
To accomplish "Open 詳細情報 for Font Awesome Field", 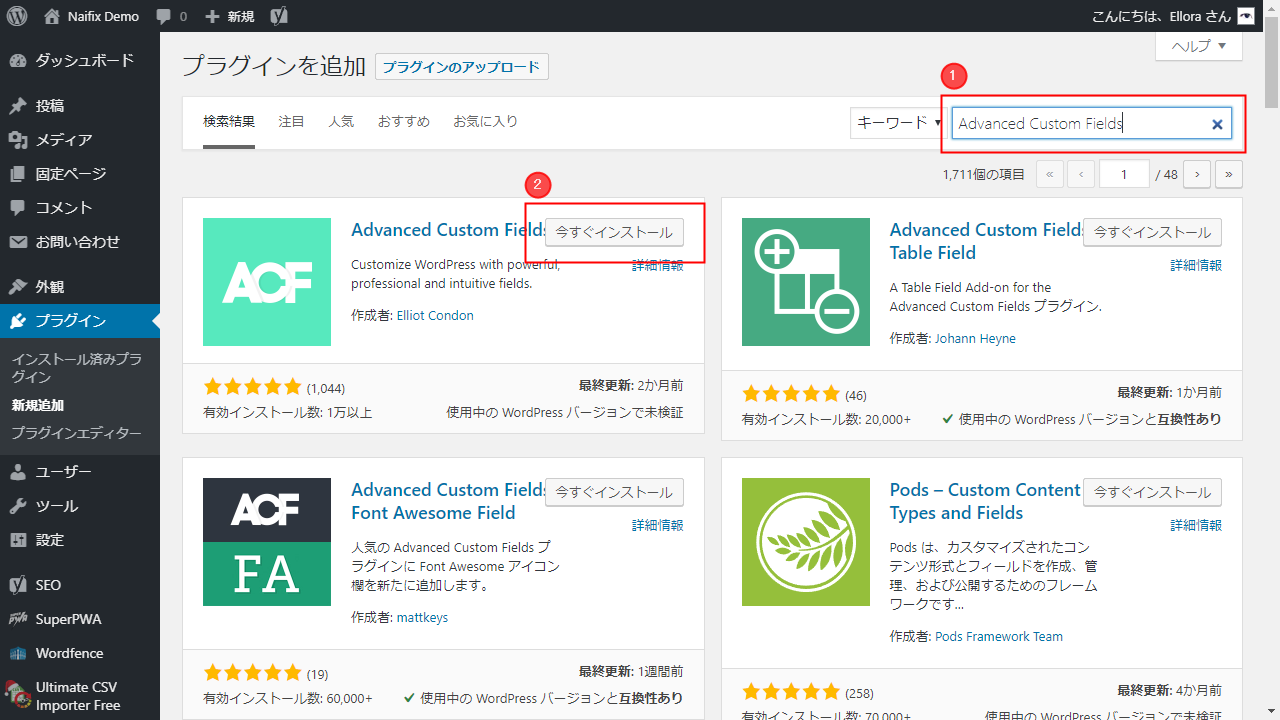I will (658, 525).
